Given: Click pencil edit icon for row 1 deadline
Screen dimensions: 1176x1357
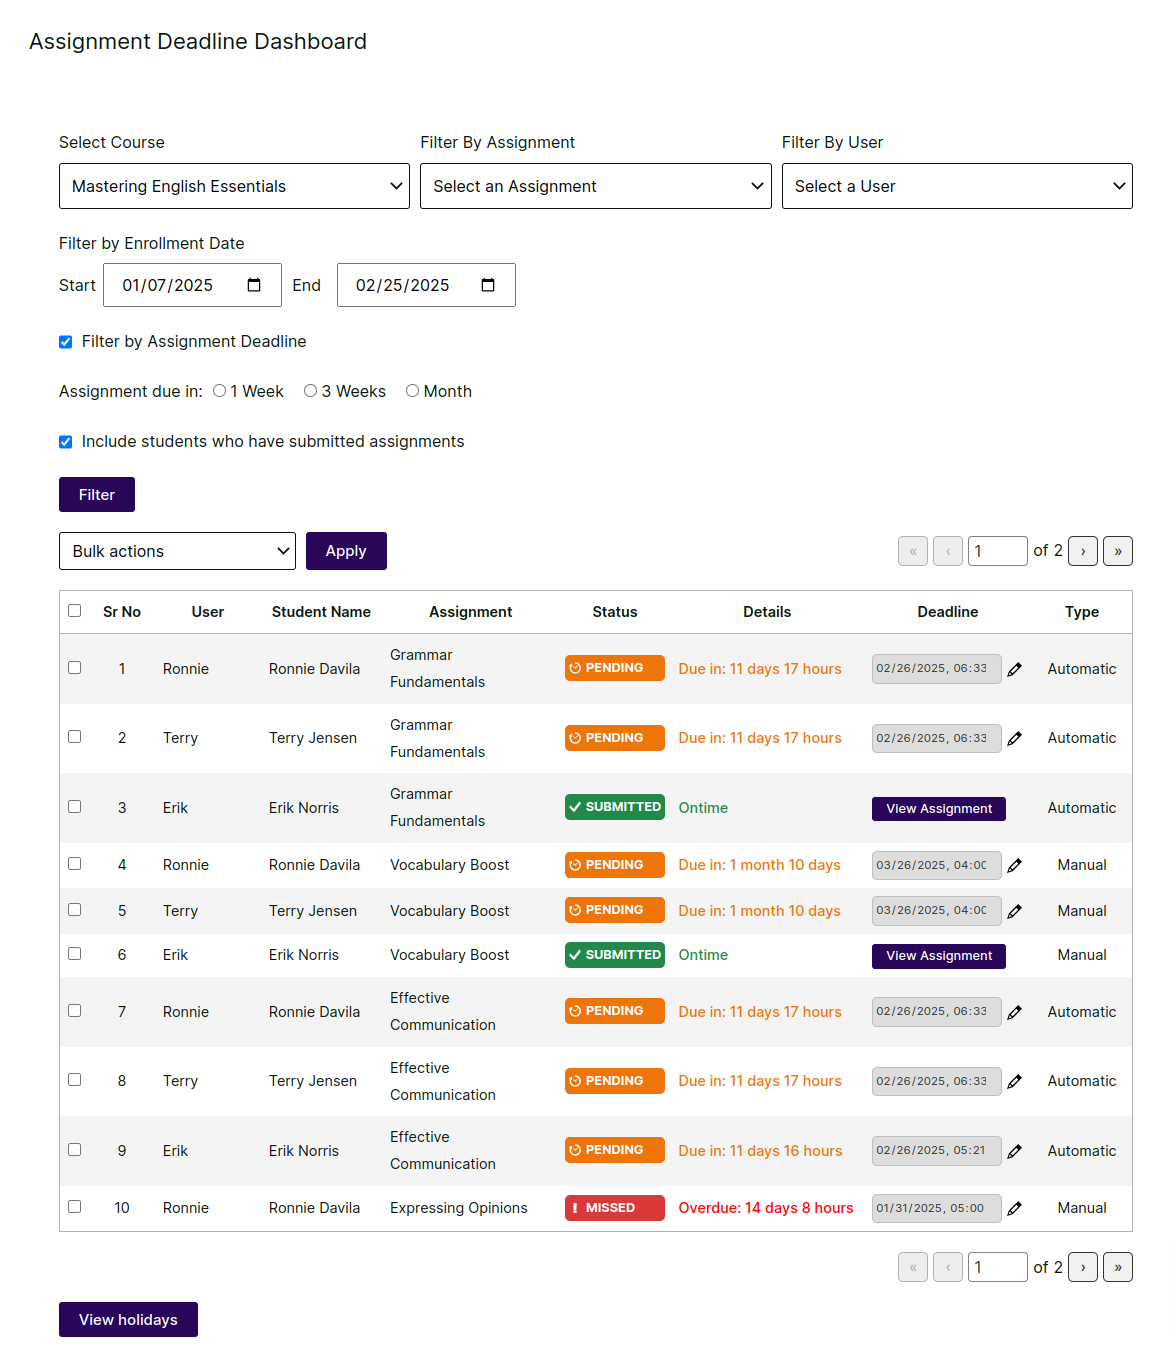Looking at the screenshot, I should (x=1014, y=669).
